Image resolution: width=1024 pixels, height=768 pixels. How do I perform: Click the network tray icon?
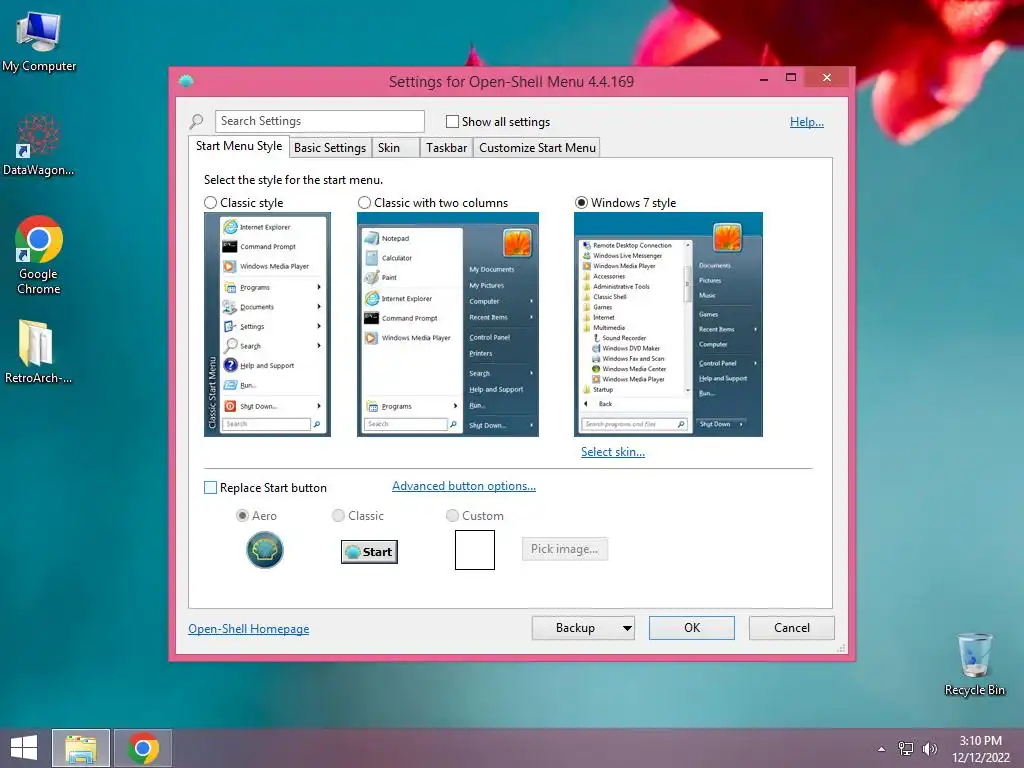(906, 749)
